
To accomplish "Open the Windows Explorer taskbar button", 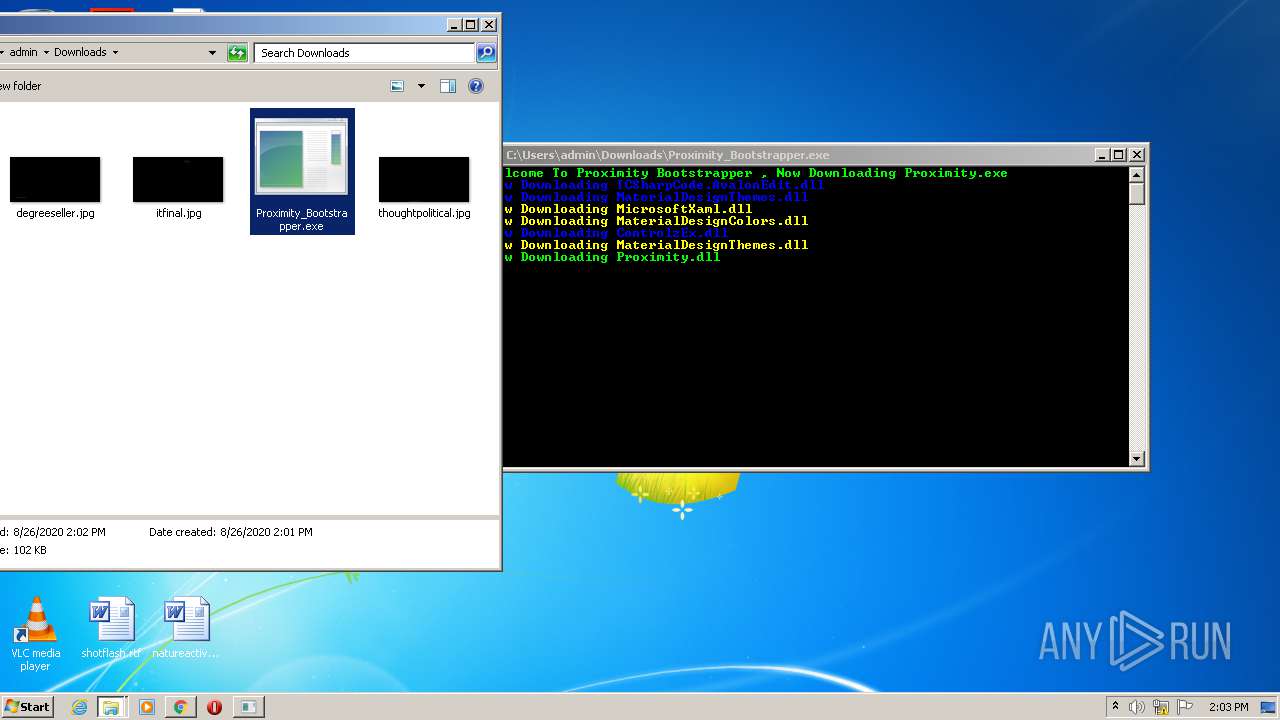I will click(x=111, y=707).
